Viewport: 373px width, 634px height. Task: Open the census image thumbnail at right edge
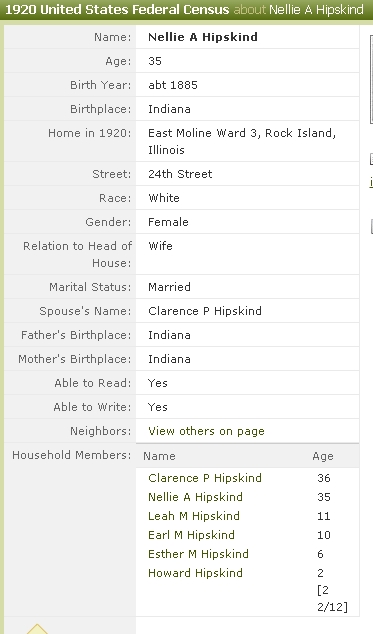pos(371,80)
